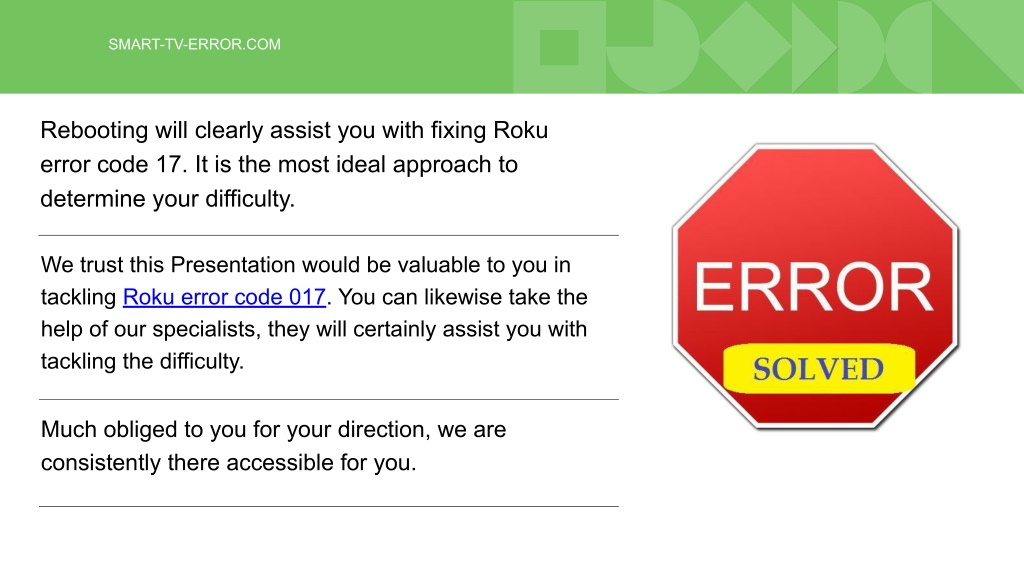Click the divider line above 'Much obliged'
The image size is (1024, 576).
pos(328,399)
